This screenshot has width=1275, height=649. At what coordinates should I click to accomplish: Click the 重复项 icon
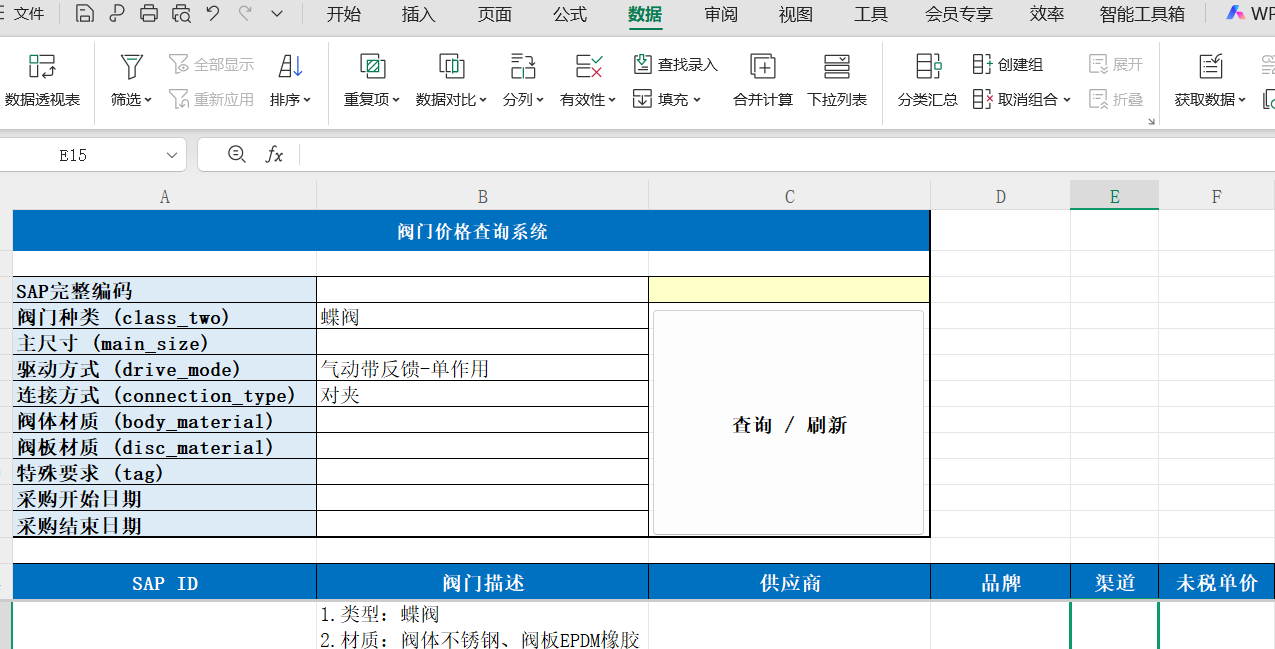pos(372,67)
